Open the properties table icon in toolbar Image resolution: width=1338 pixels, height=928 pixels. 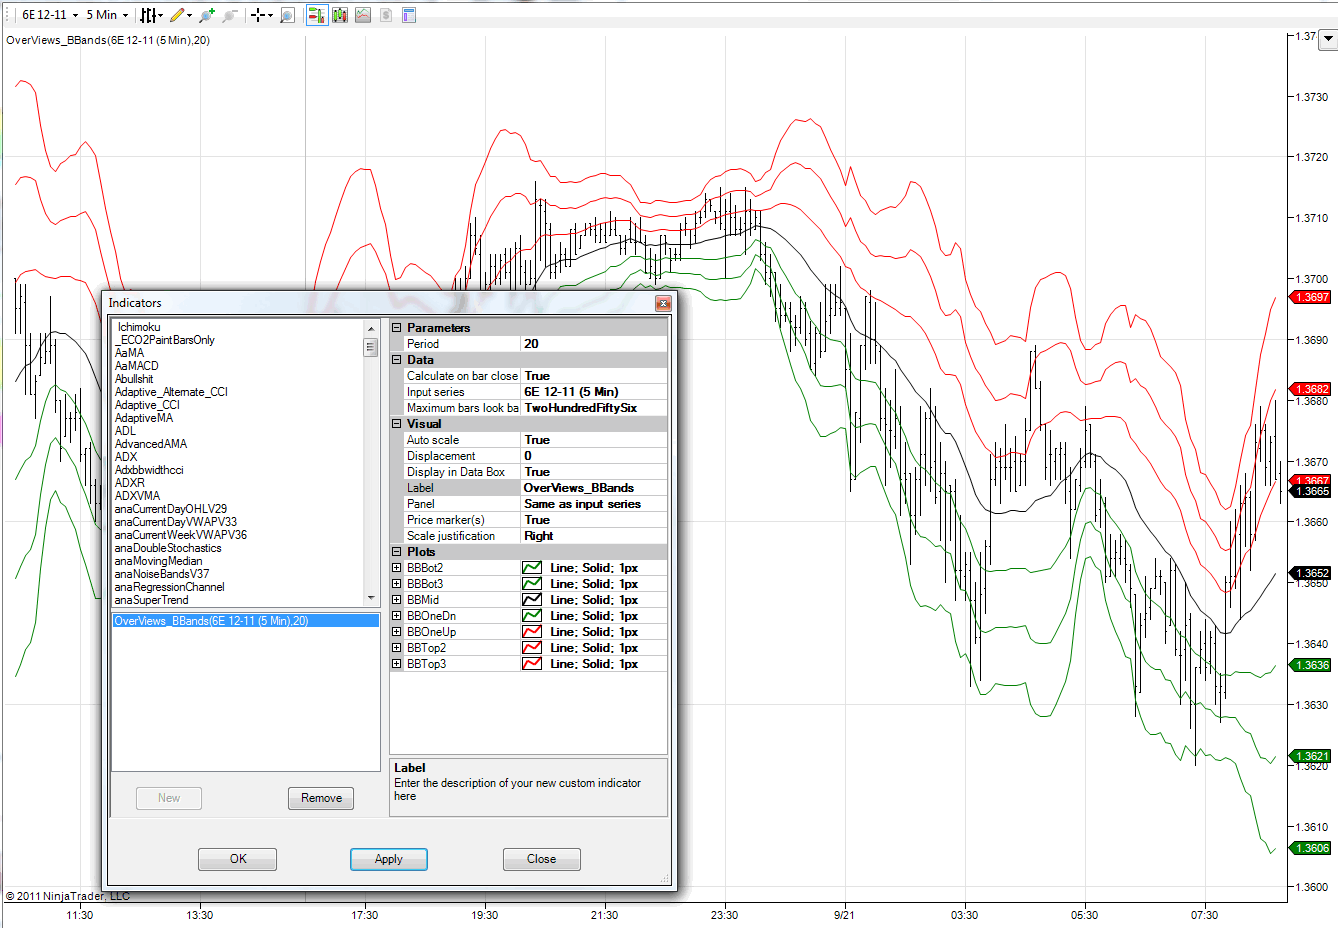(409, 15)
